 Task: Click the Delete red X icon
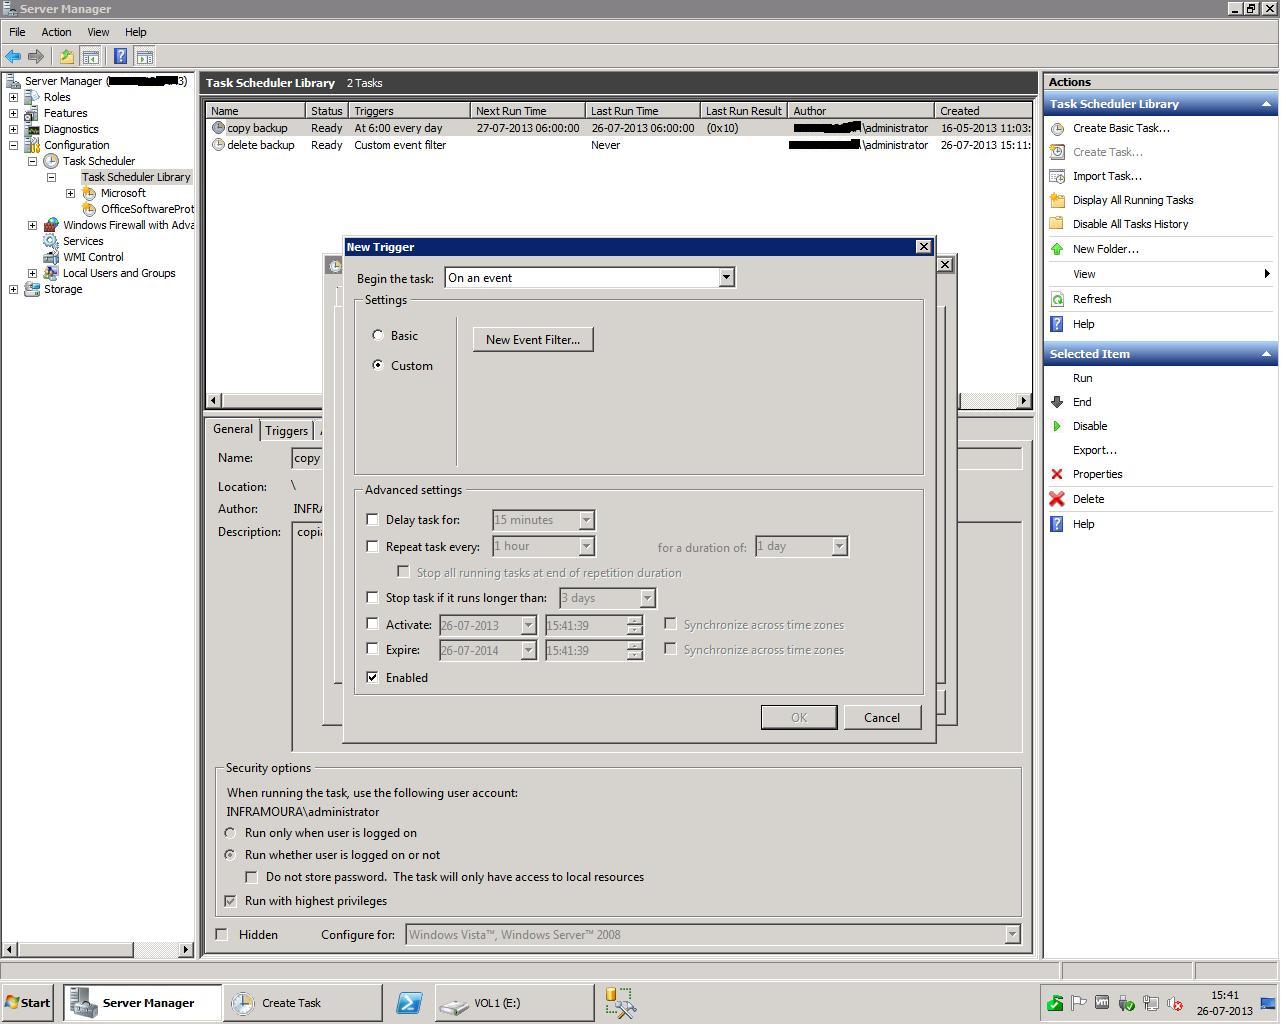(x=1057, y=499)
